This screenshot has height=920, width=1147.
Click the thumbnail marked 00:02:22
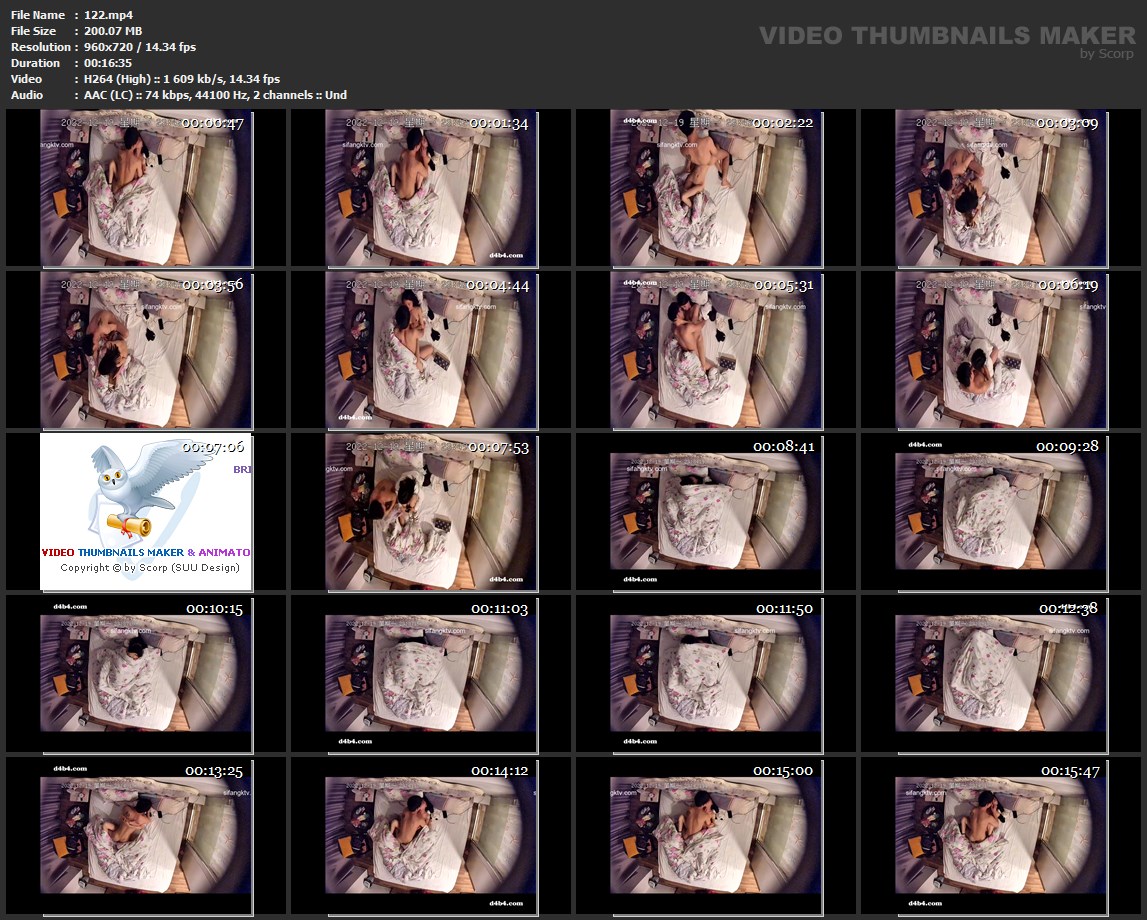[x=716, y=188]
